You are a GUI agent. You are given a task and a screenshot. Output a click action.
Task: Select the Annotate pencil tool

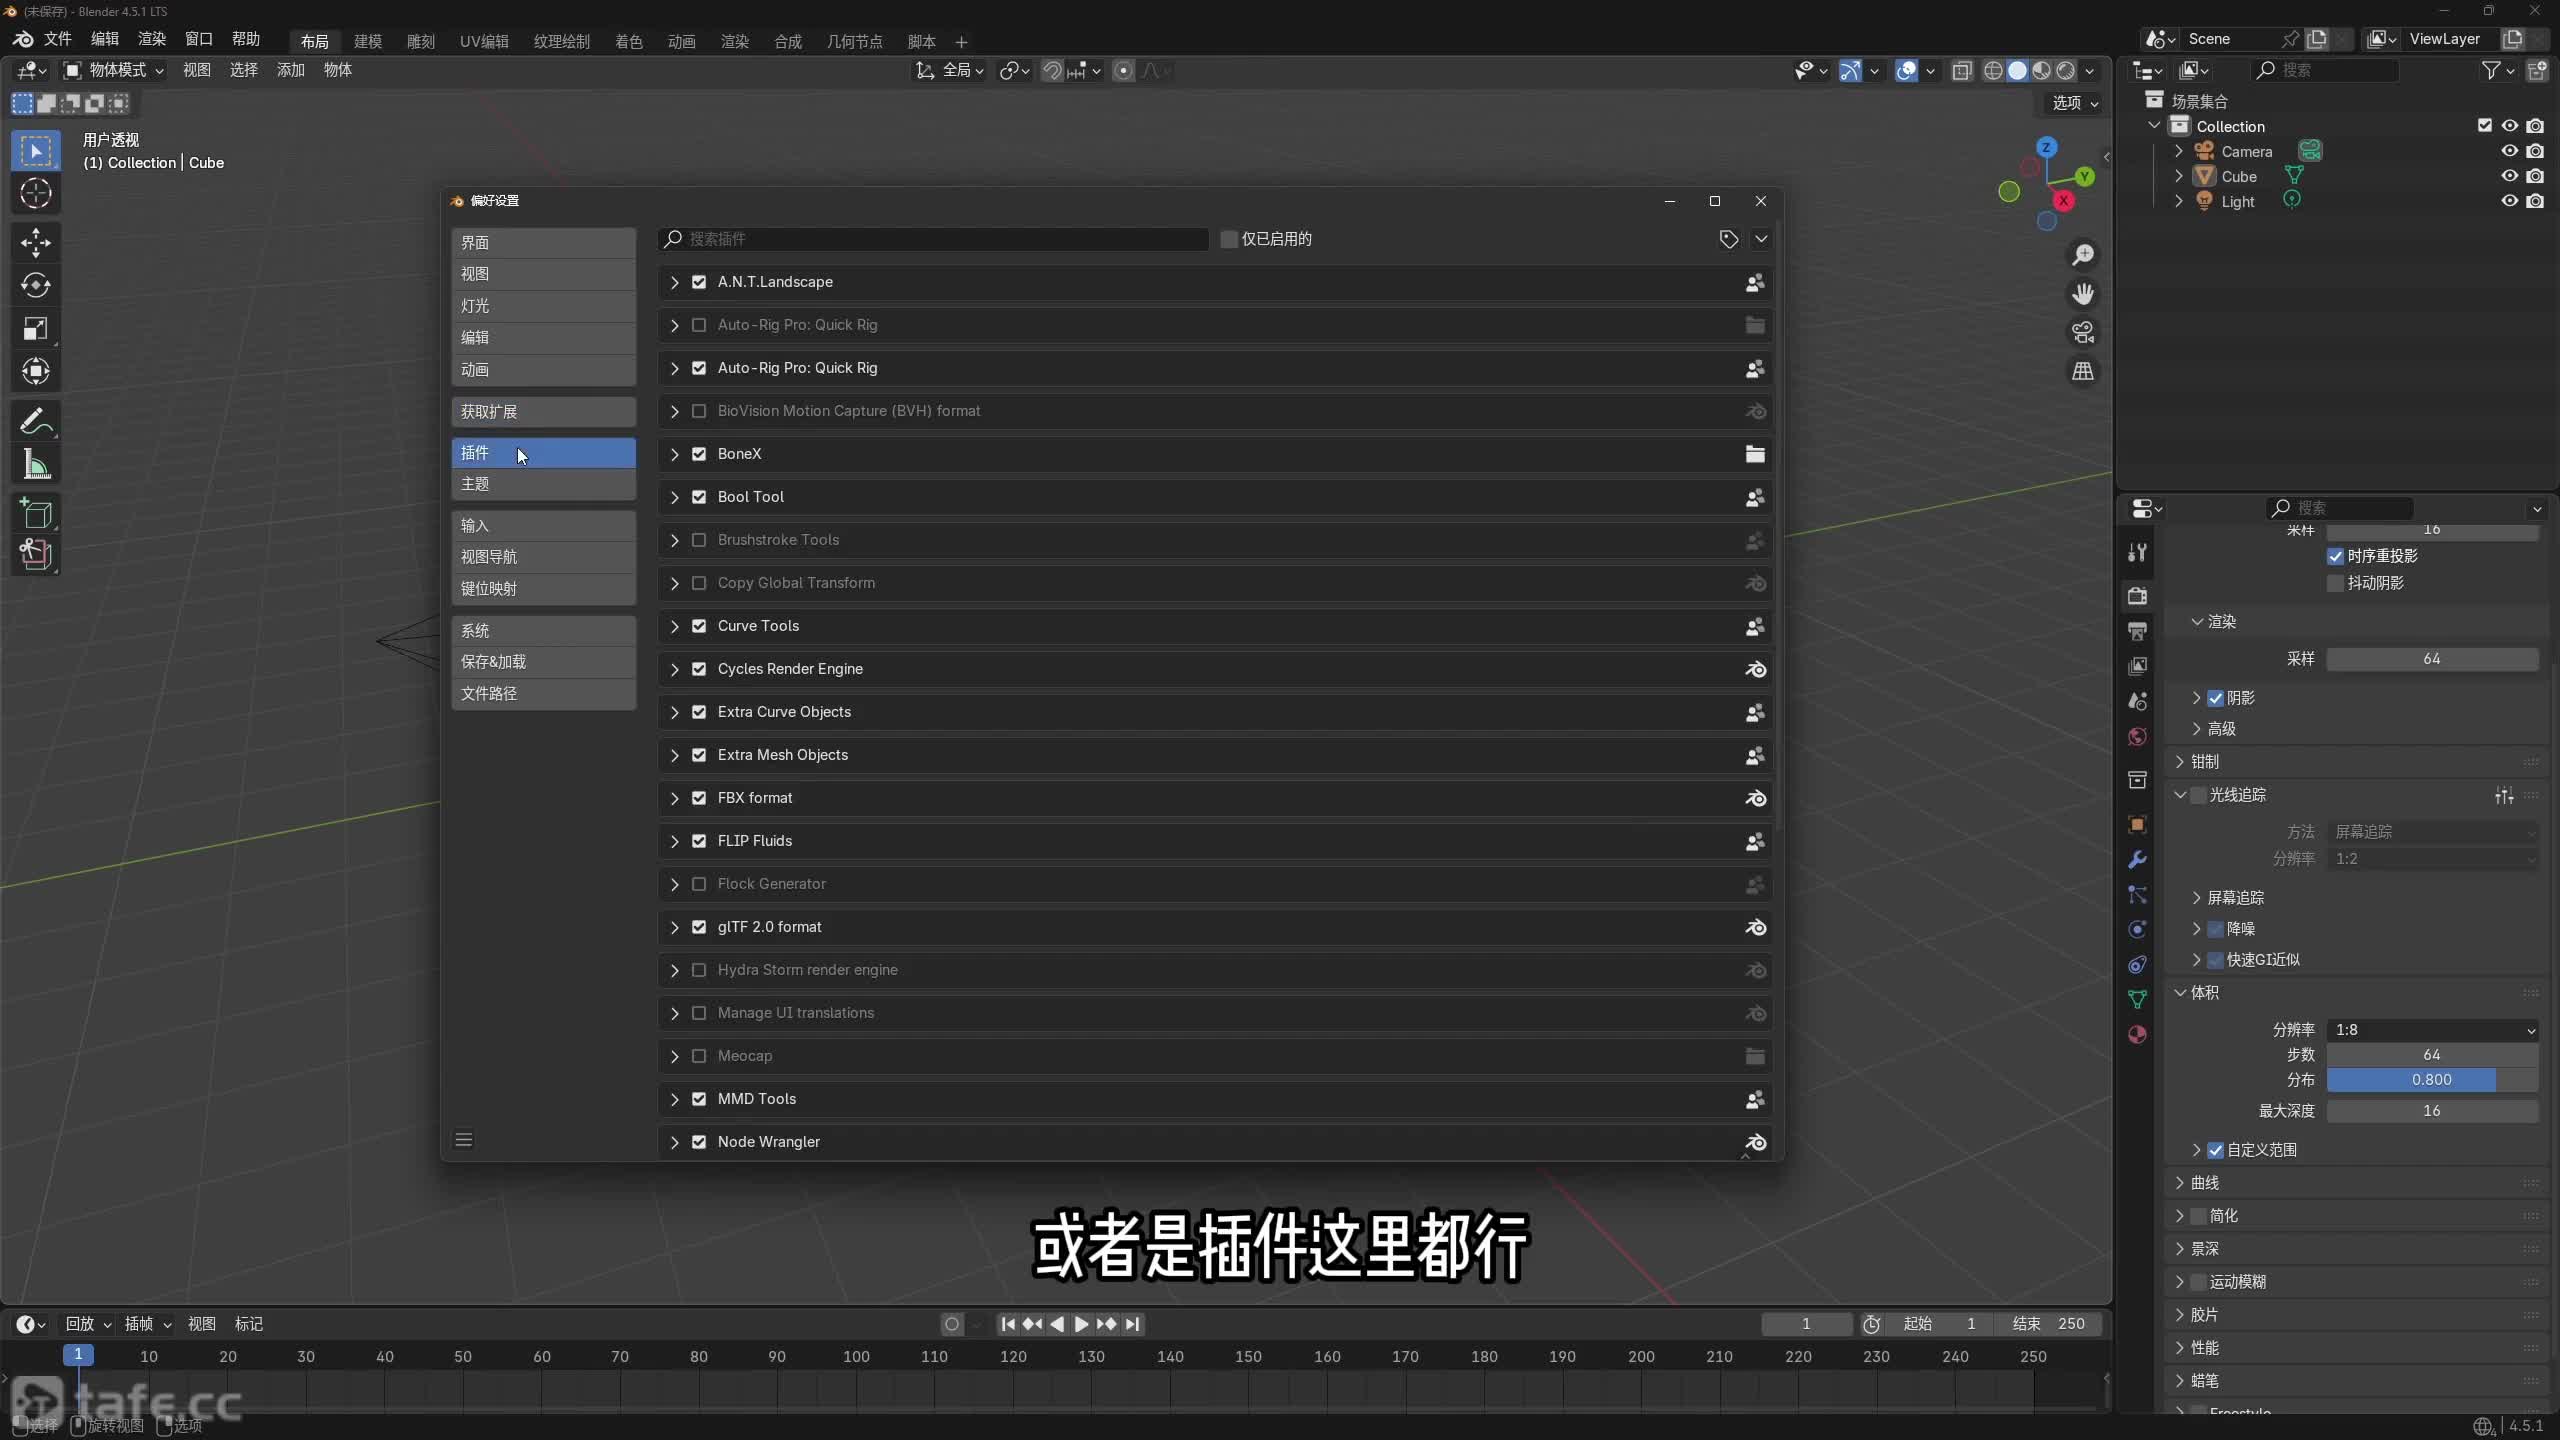click(x=36, y=421)
